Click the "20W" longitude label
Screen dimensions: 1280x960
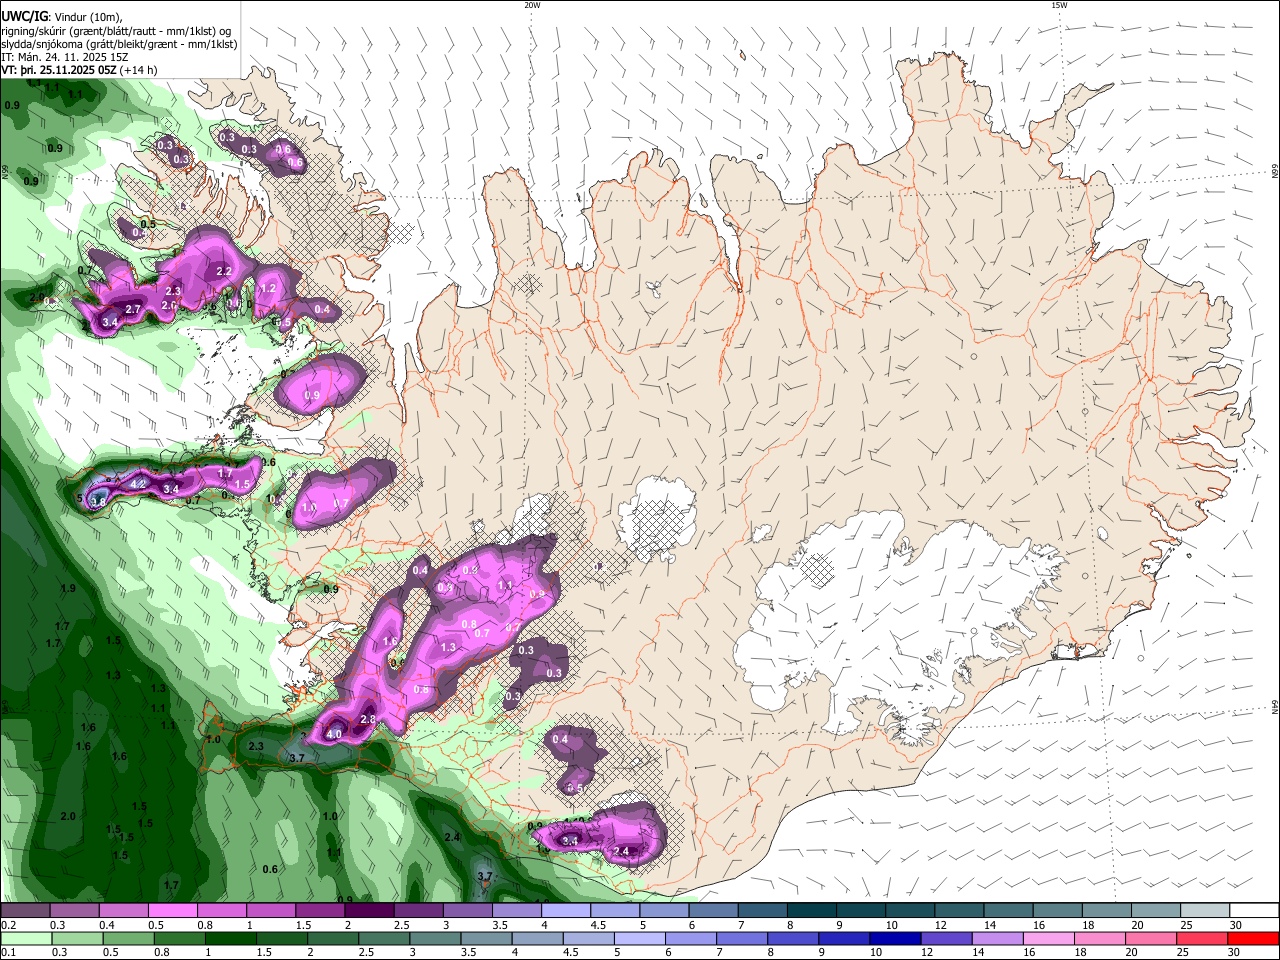click(532, 5)
